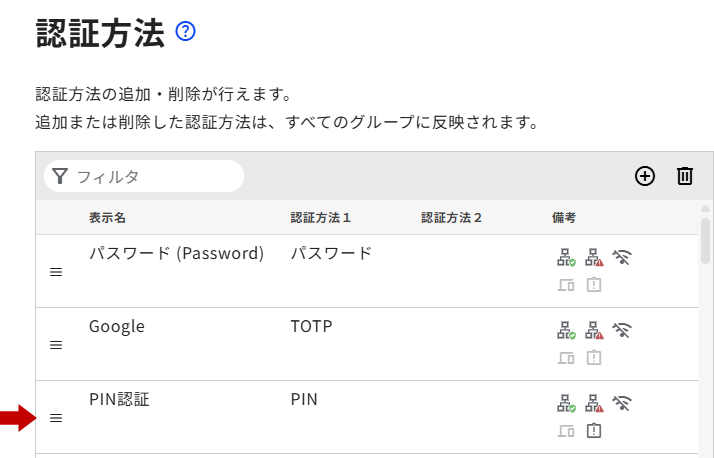Select the パスワード (Password) row name
The image size is (714, 458).
pos(176,254)
